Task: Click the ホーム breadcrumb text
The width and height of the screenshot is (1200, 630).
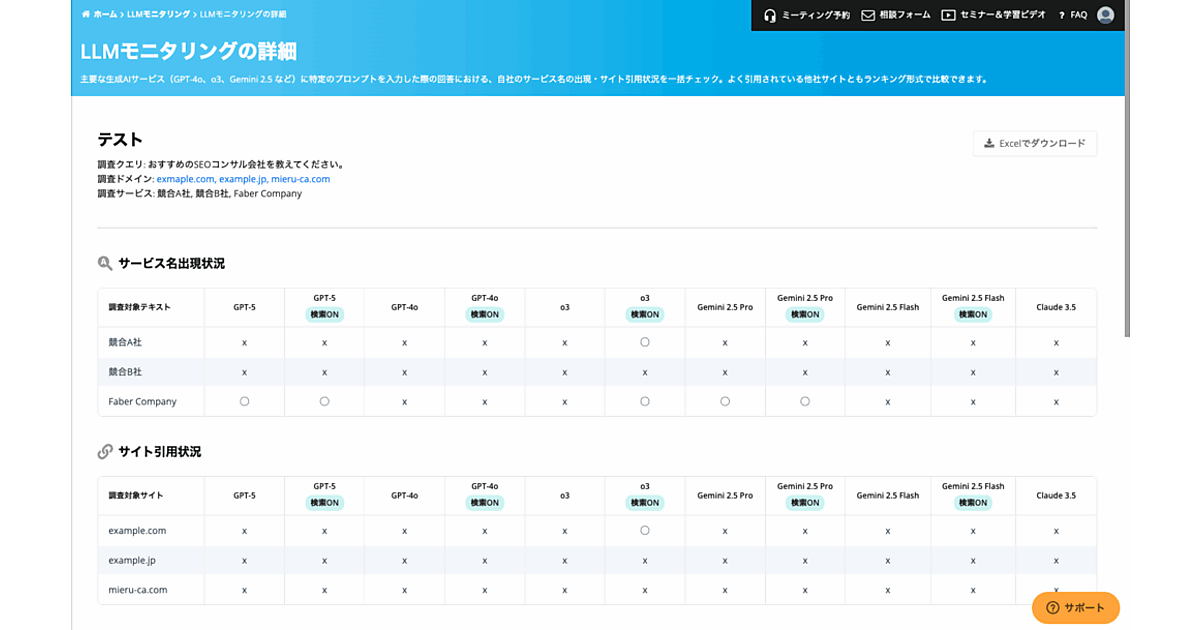Action: pos(105,15)
